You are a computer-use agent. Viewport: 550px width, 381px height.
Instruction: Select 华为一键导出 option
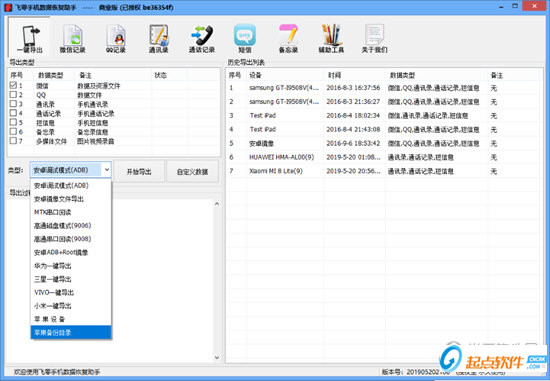click(x=71, y=266)
